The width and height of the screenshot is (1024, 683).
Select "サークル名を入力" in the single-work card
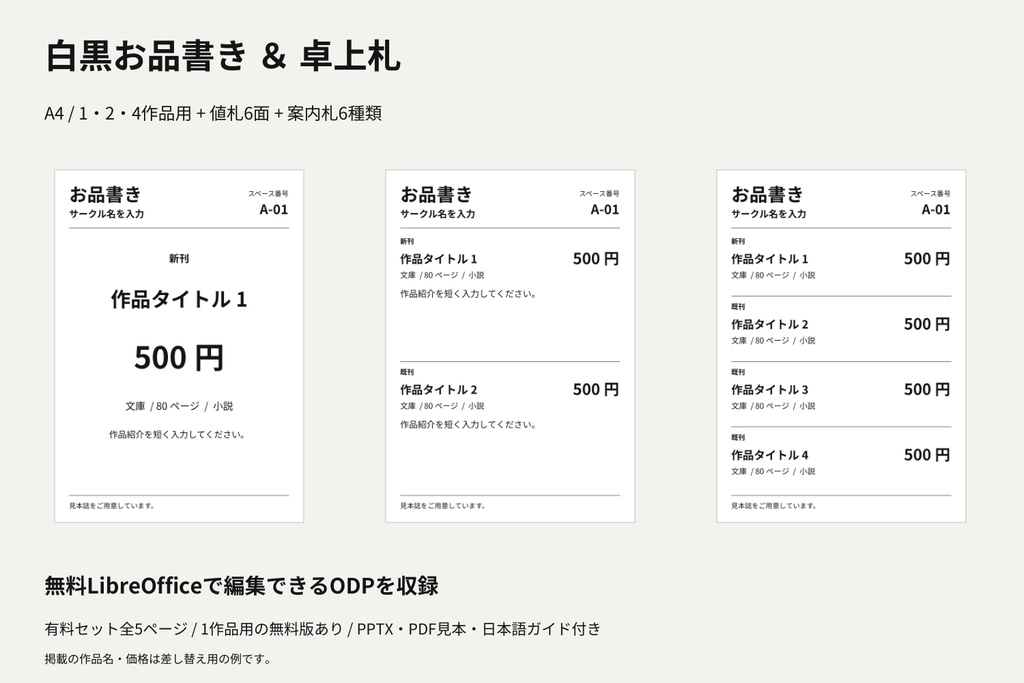pos(106,214)
